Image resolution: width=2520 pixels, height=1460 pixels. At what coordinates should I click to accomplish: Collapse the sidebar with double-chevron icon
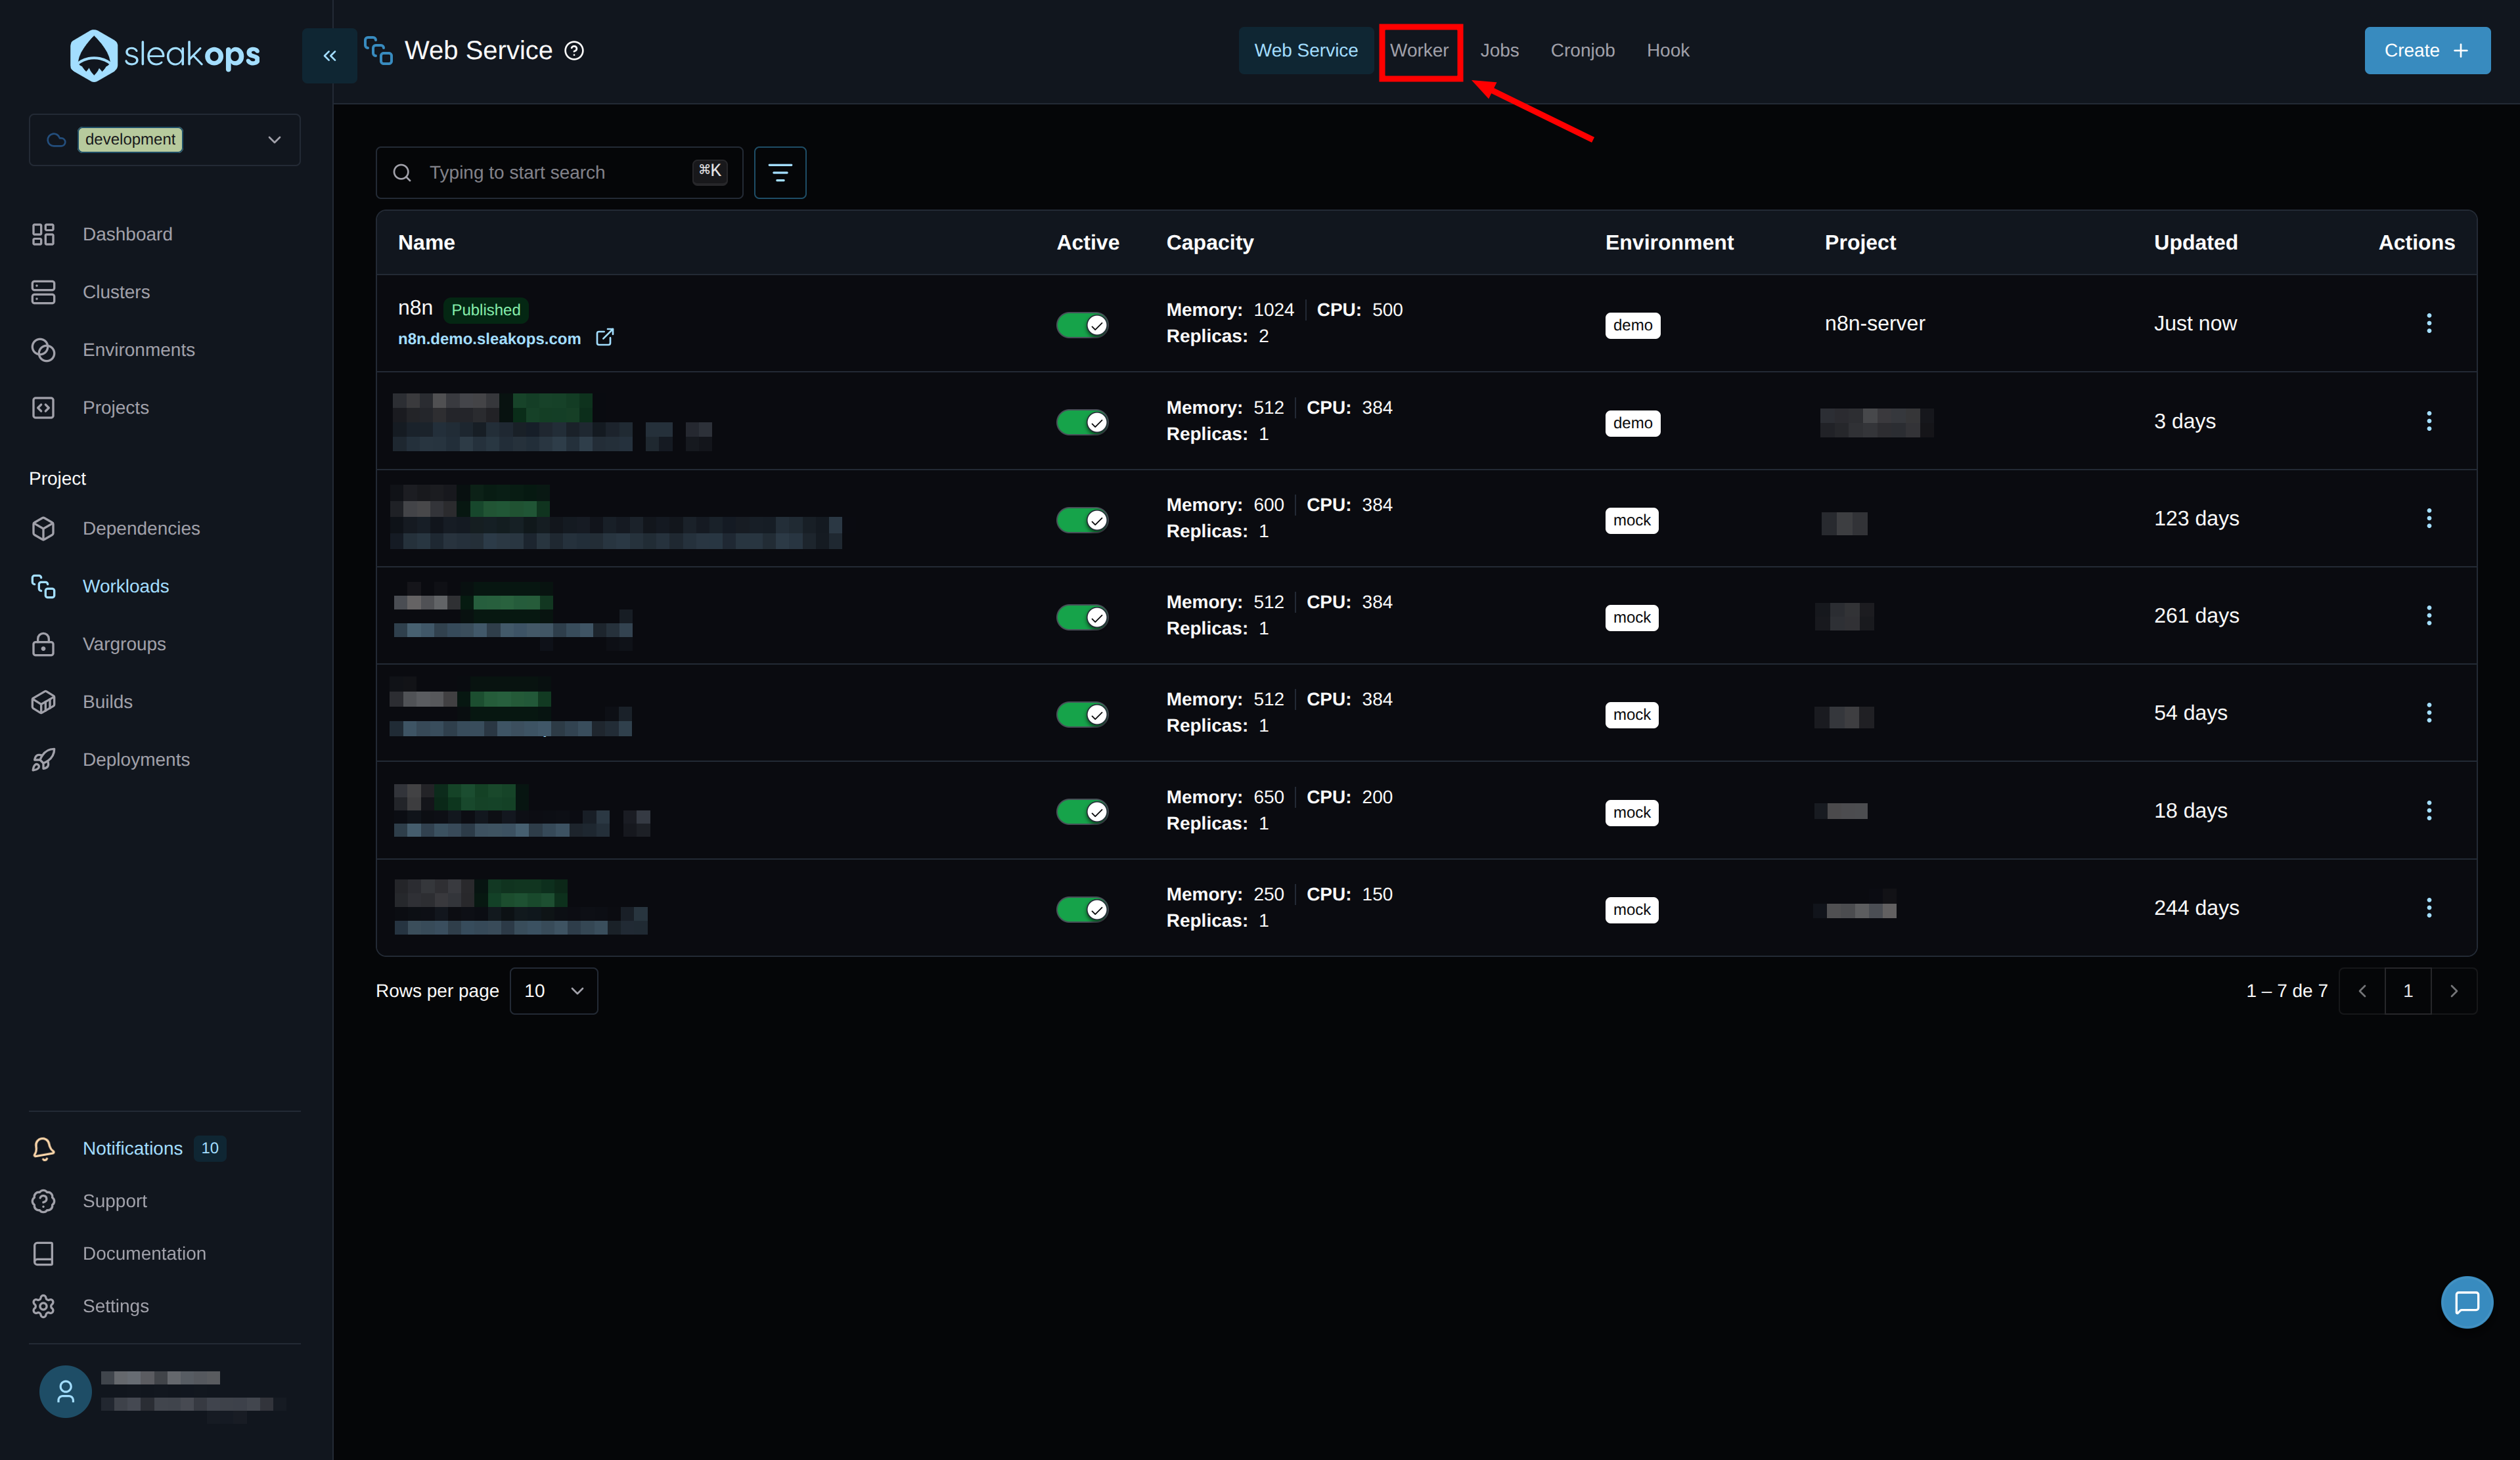(329, 56)
